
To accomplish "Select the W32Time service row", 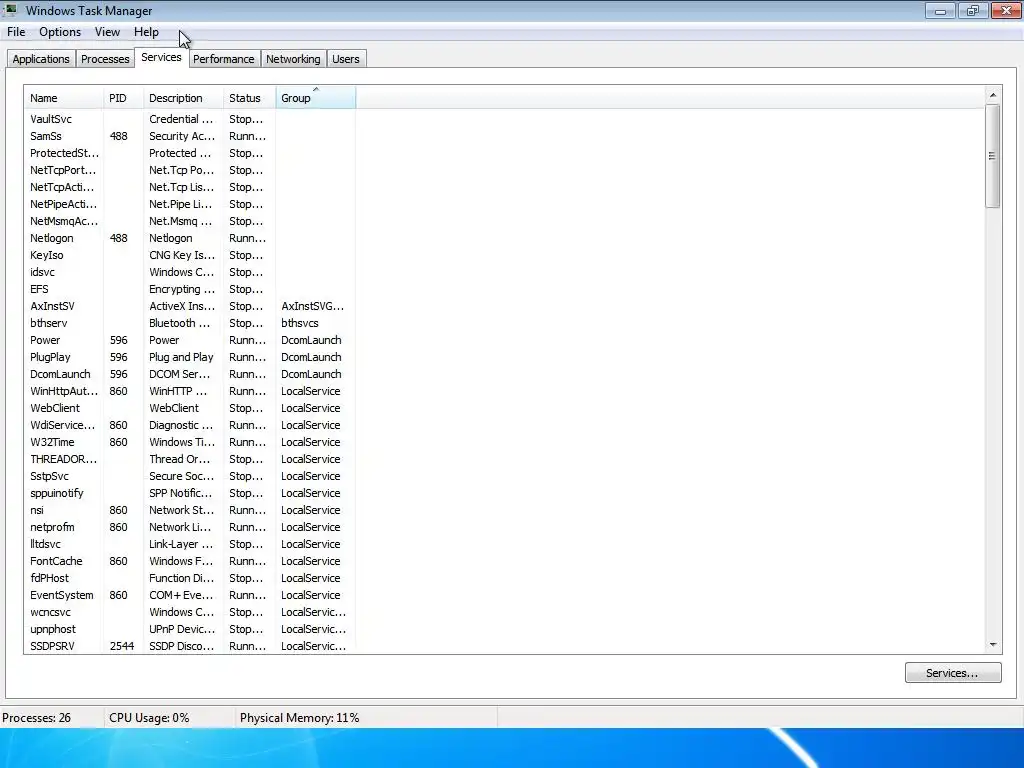I will coord(189,441).
